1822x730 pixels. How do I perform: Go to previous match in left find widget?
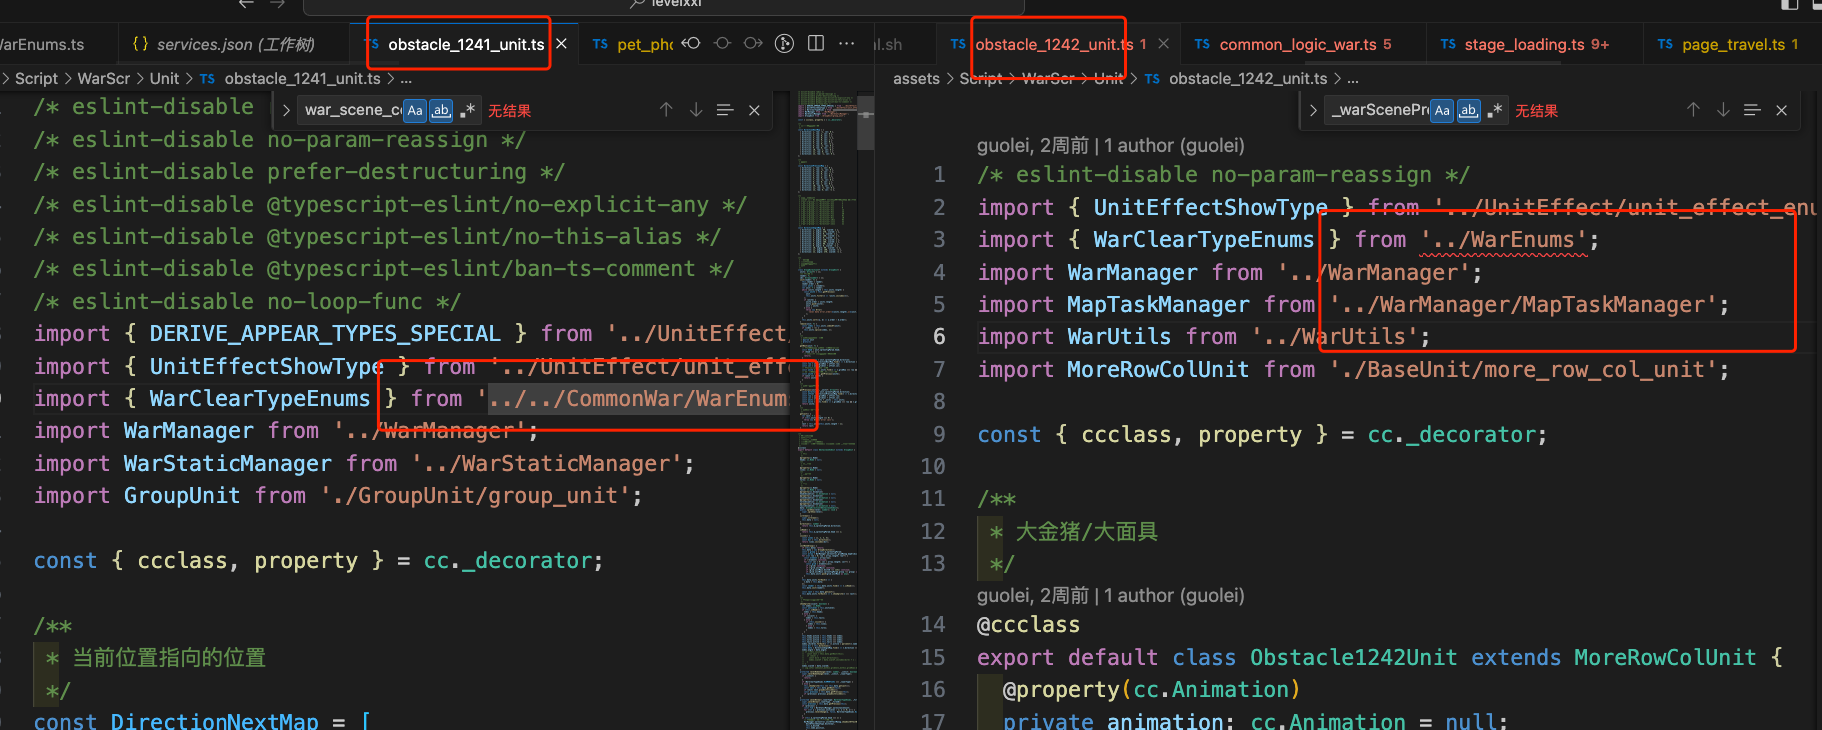click(x=666, y=110)
